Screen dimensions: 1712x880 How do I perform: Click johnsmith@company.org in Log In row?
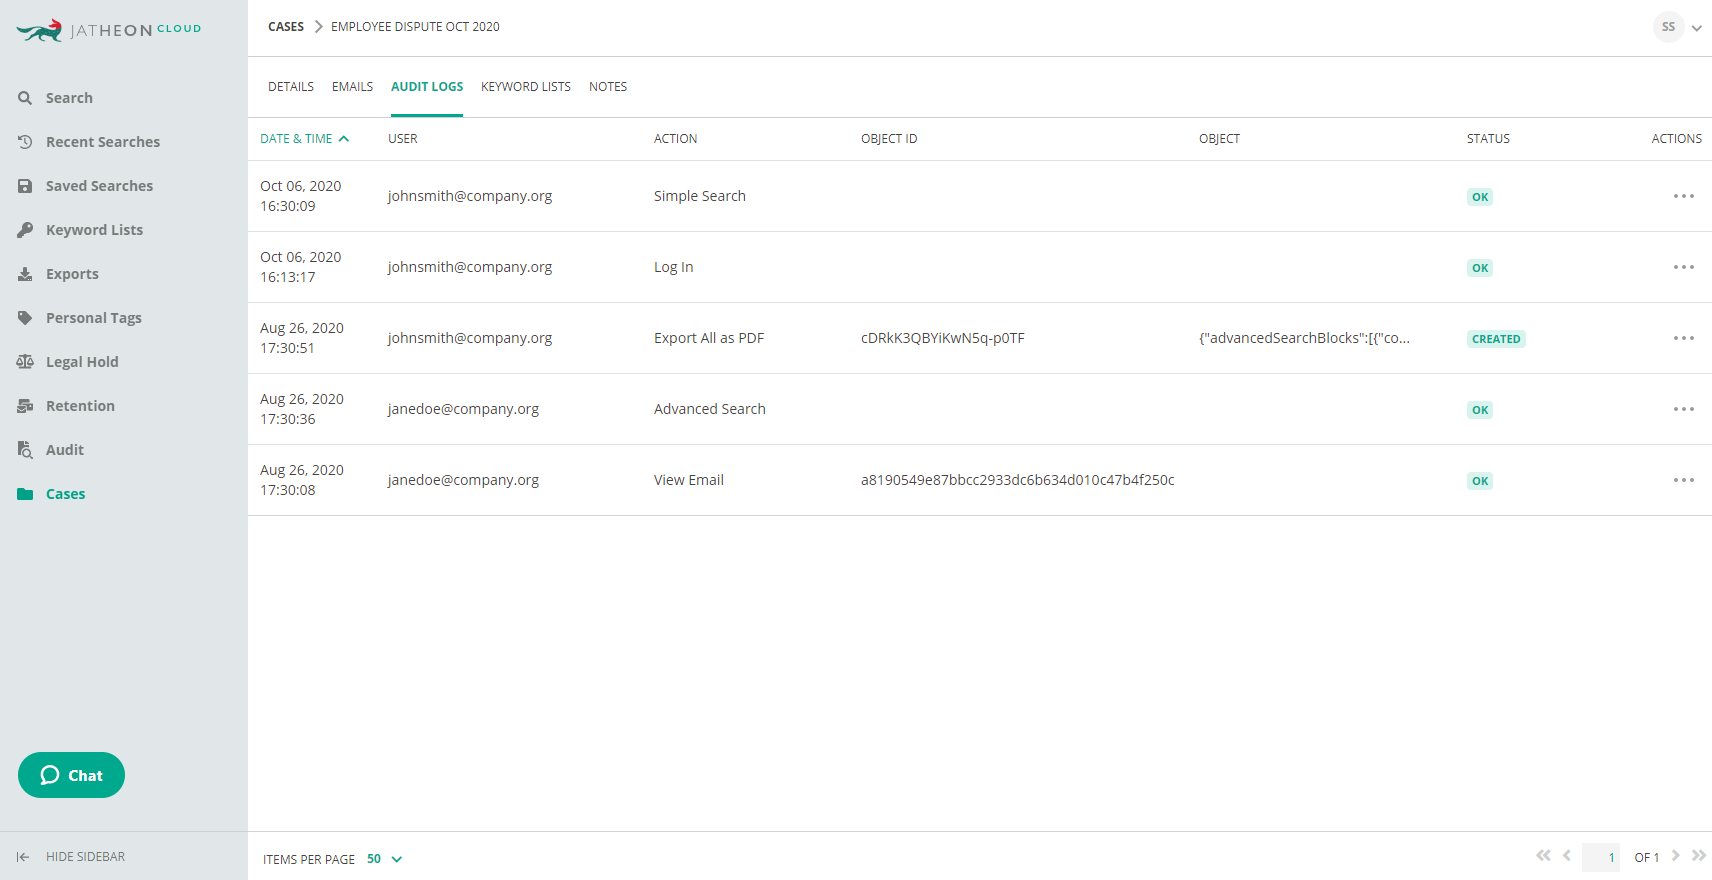[x=470, y=267]
